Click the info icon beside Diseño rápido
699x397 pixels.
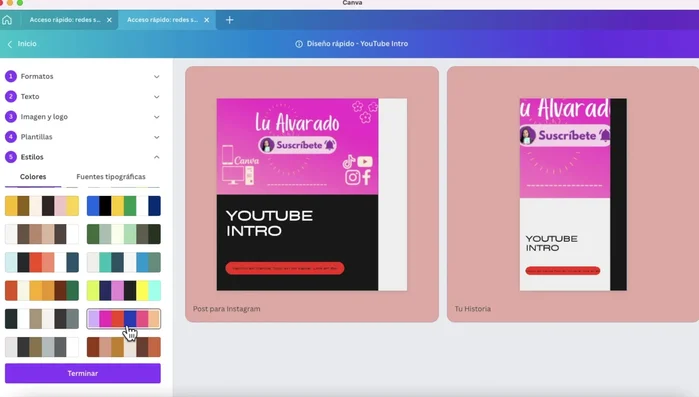coord(299,44)
